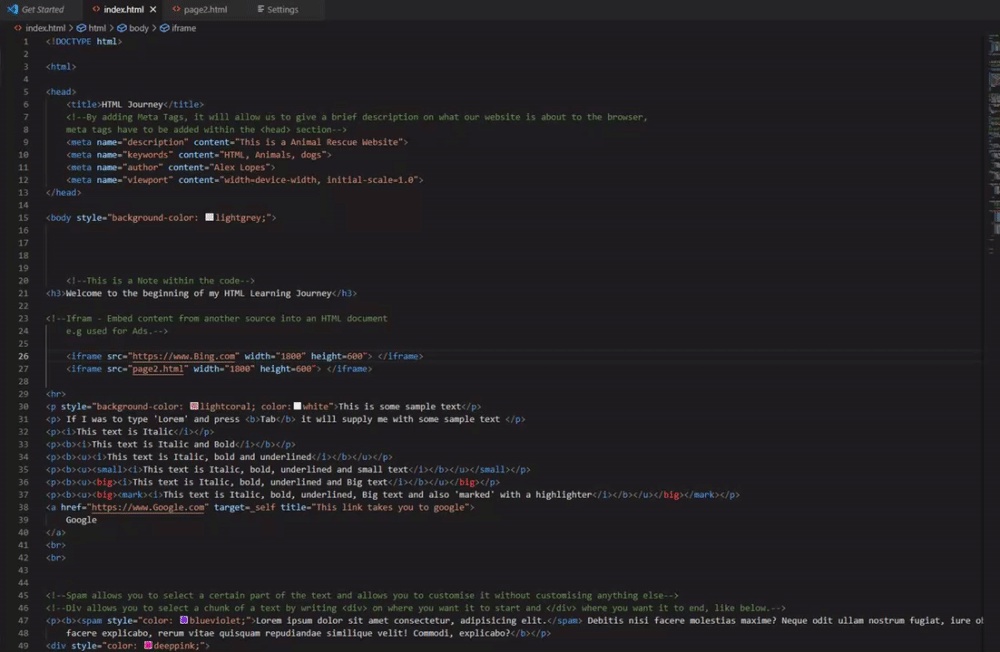Click the deeppink color swatch on line 49
The width and height of the screenshot is (1000, 652).
[x=148, y=646]
